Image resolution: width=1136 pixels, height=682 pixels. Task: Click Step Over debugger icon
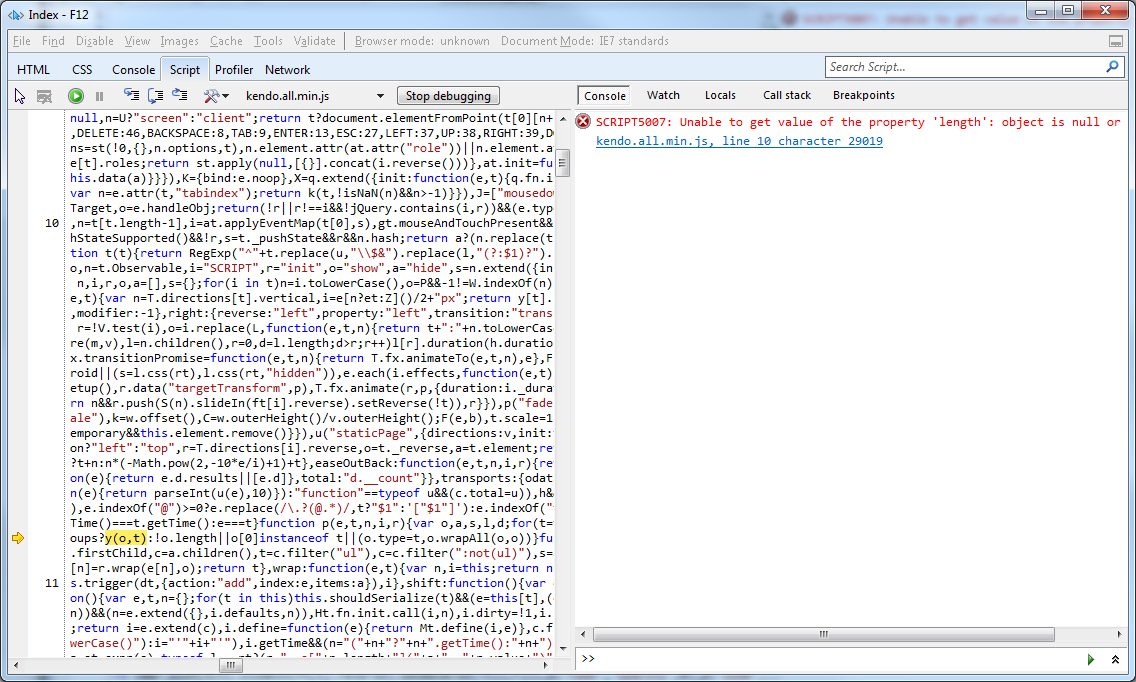click(155, 95)
